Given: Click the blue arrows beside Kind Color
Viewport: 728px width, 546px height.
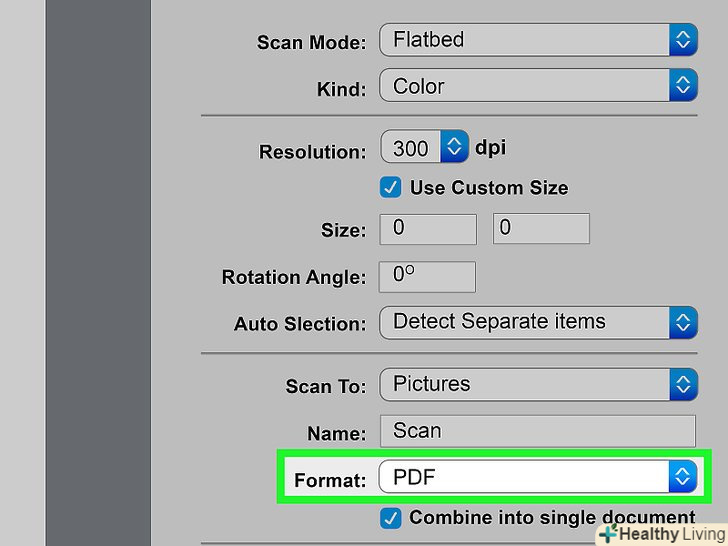Looking at the screenshot, I should 682,86.
